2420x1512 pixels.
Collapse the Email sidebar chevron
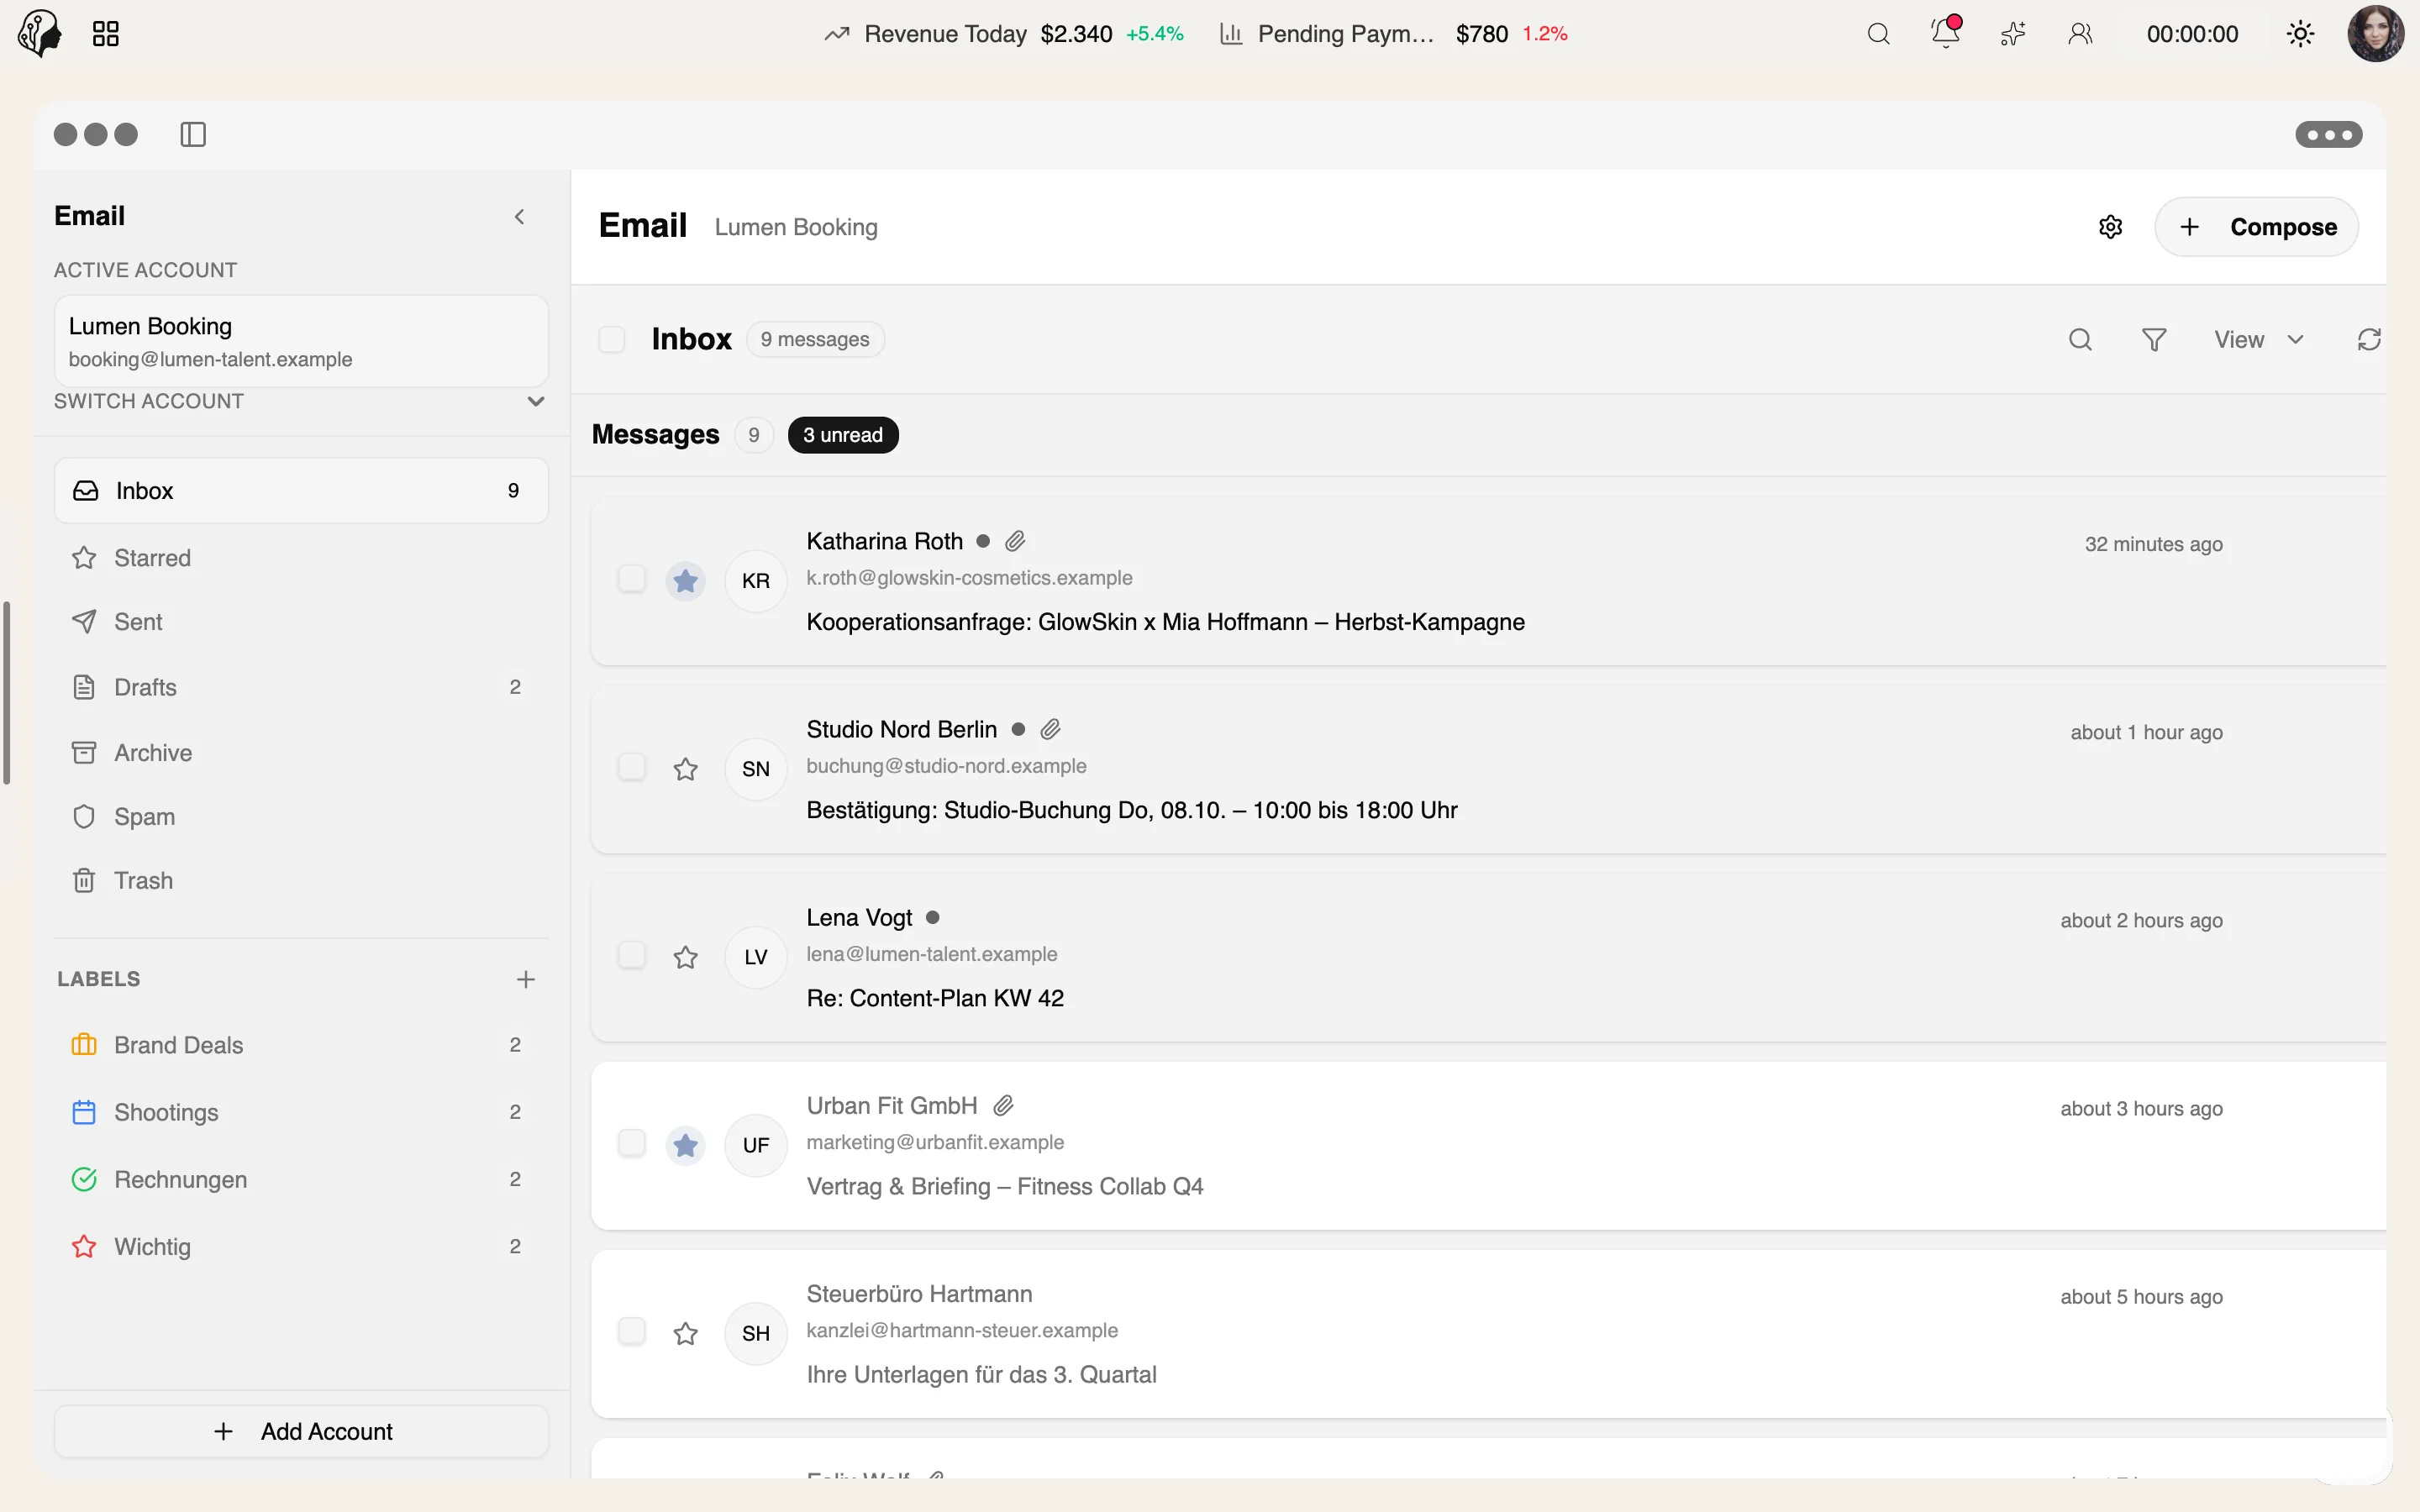click(519, 217)
